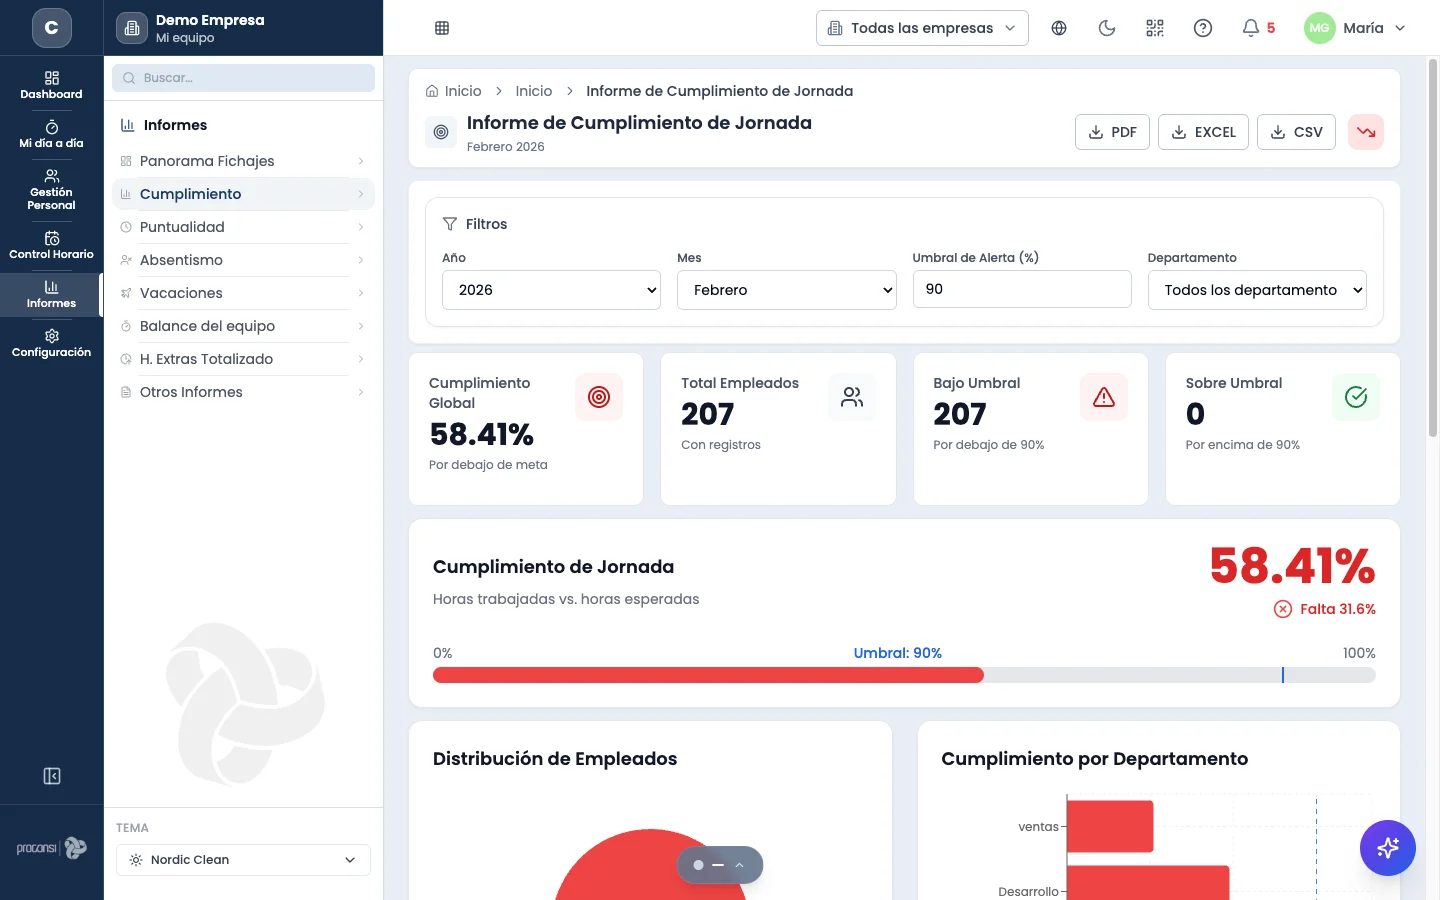Click the Informes header in side panel
Viewport: 1440px width, 900px height.
175,125
